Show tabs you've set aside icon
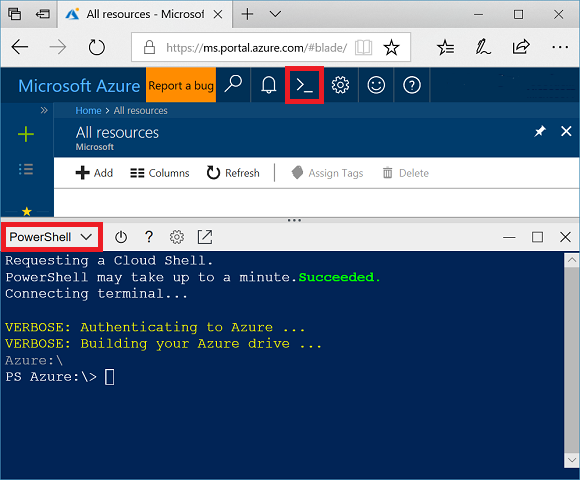Viewport: 580px width, 480px height. [x=15, y=14]
